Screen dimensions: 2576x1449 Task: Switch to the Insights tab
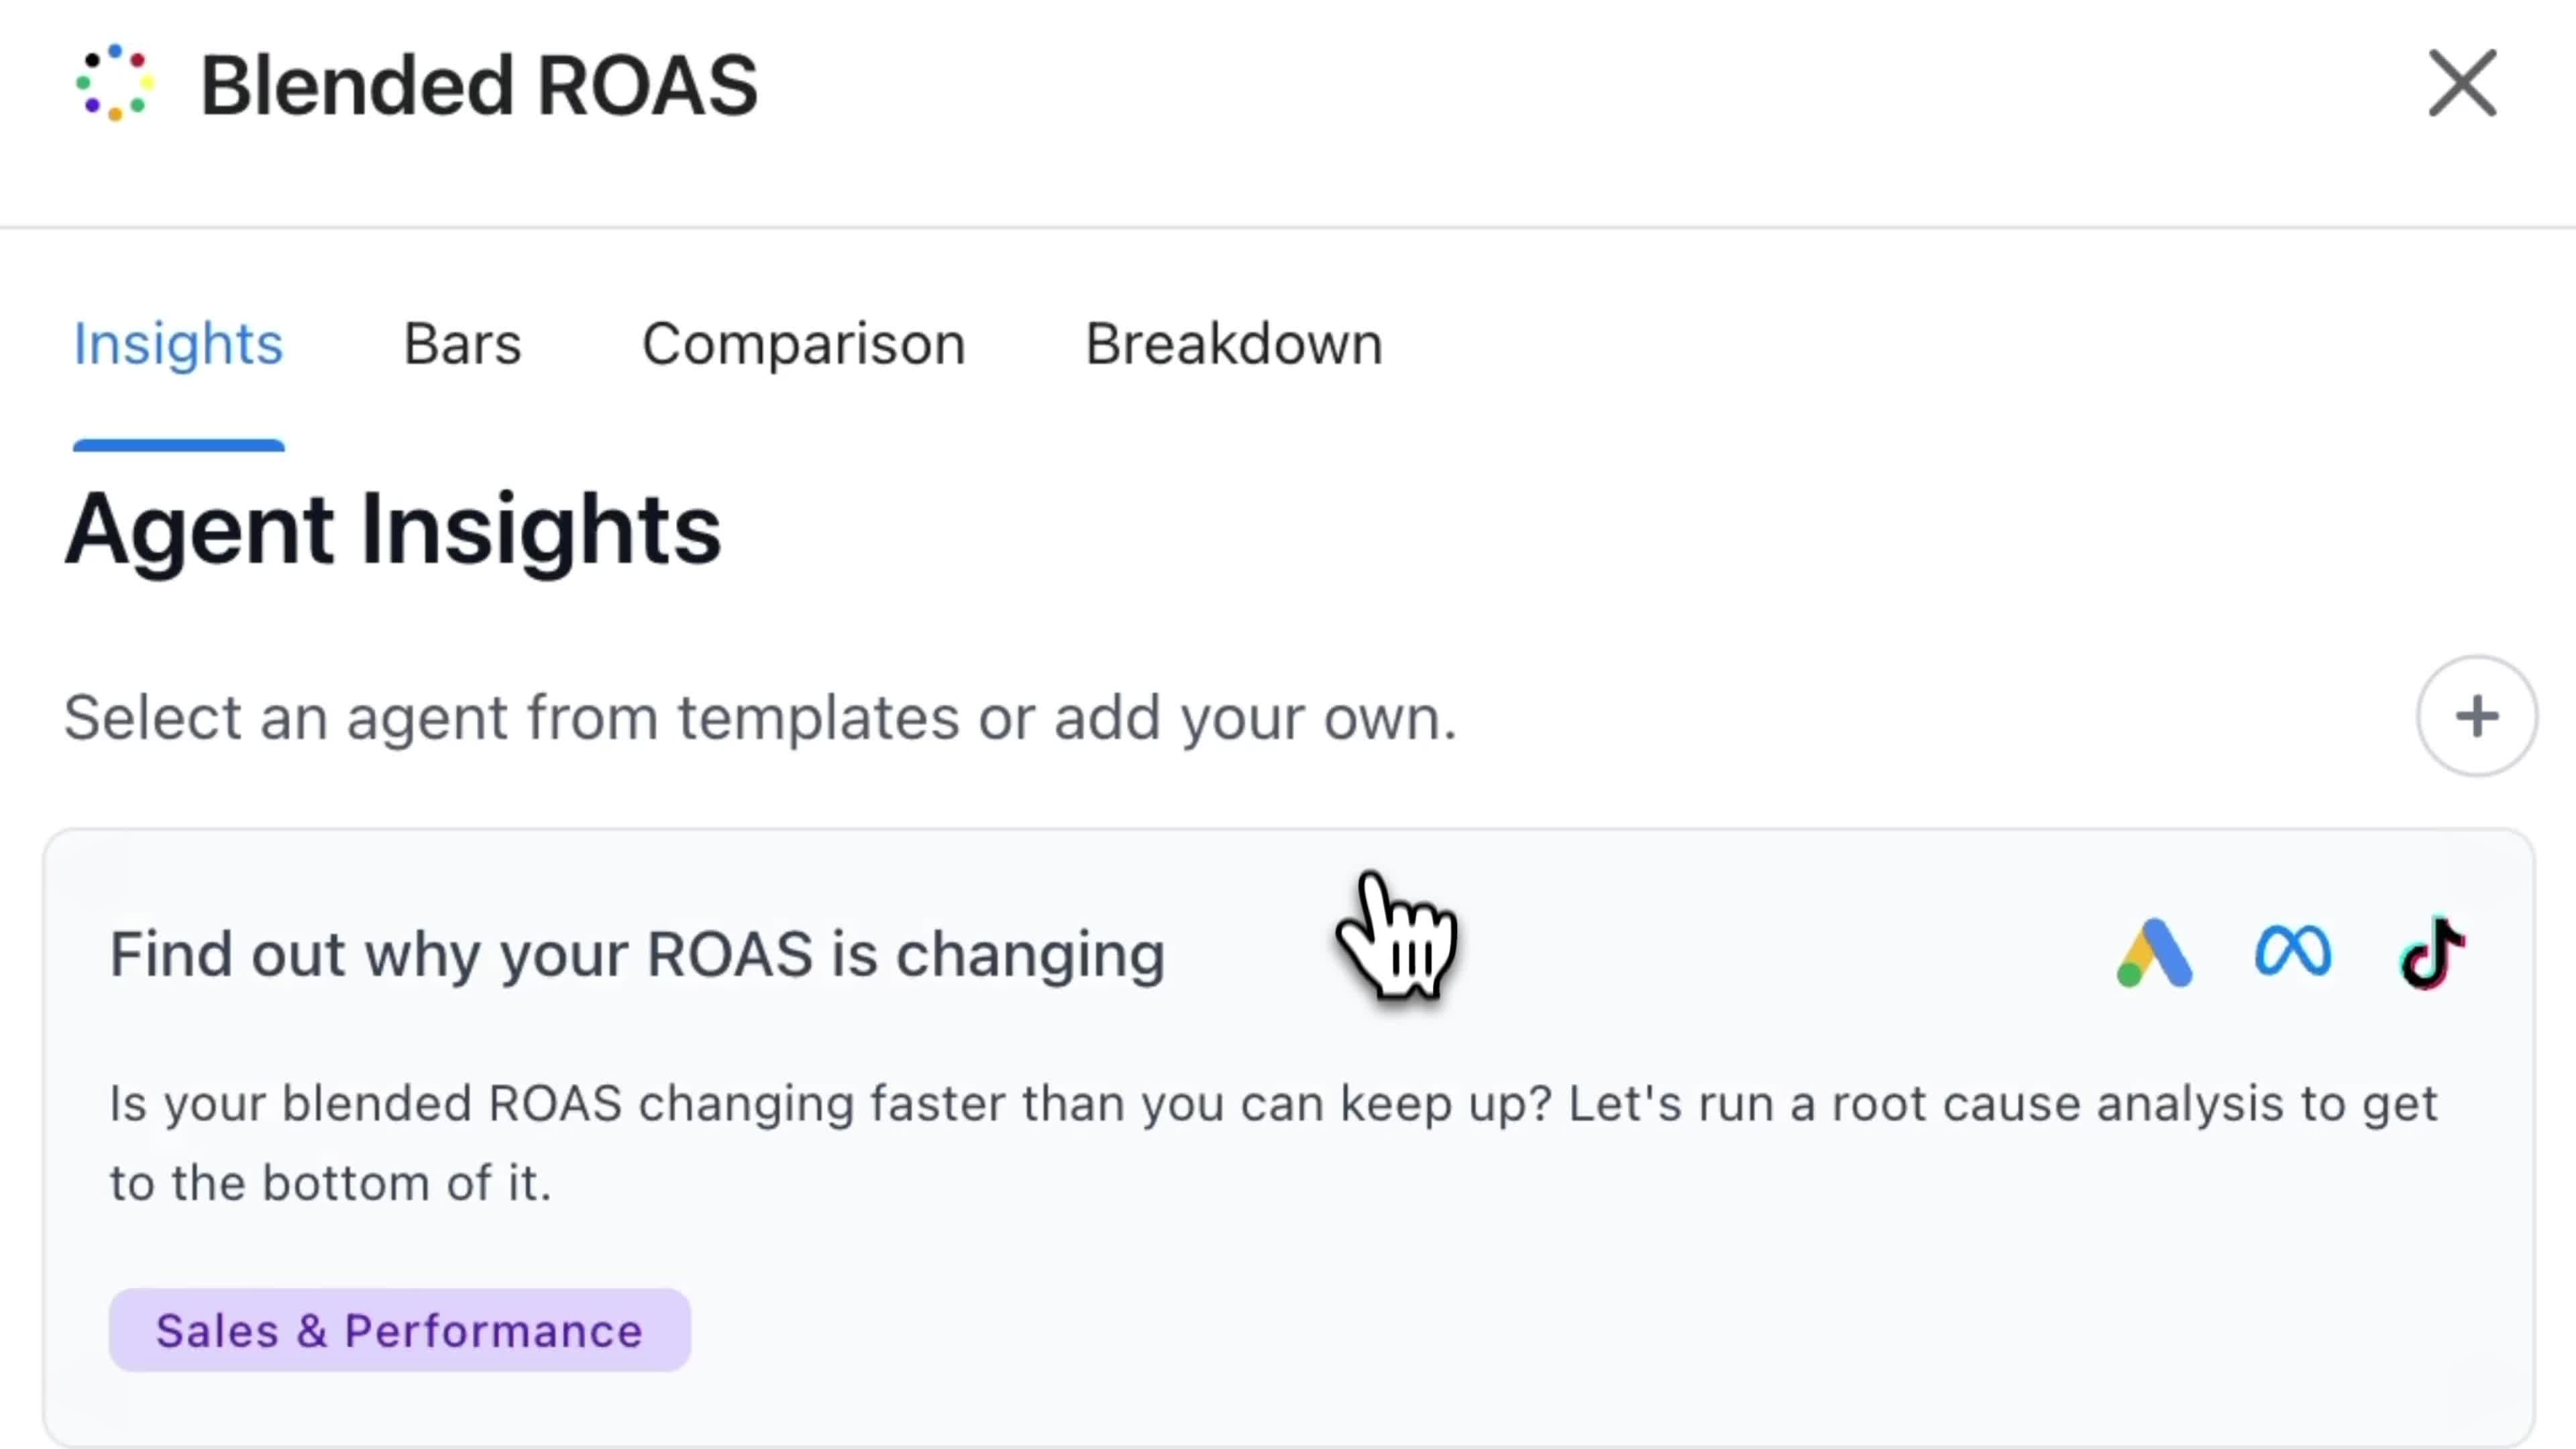point(179,345)
